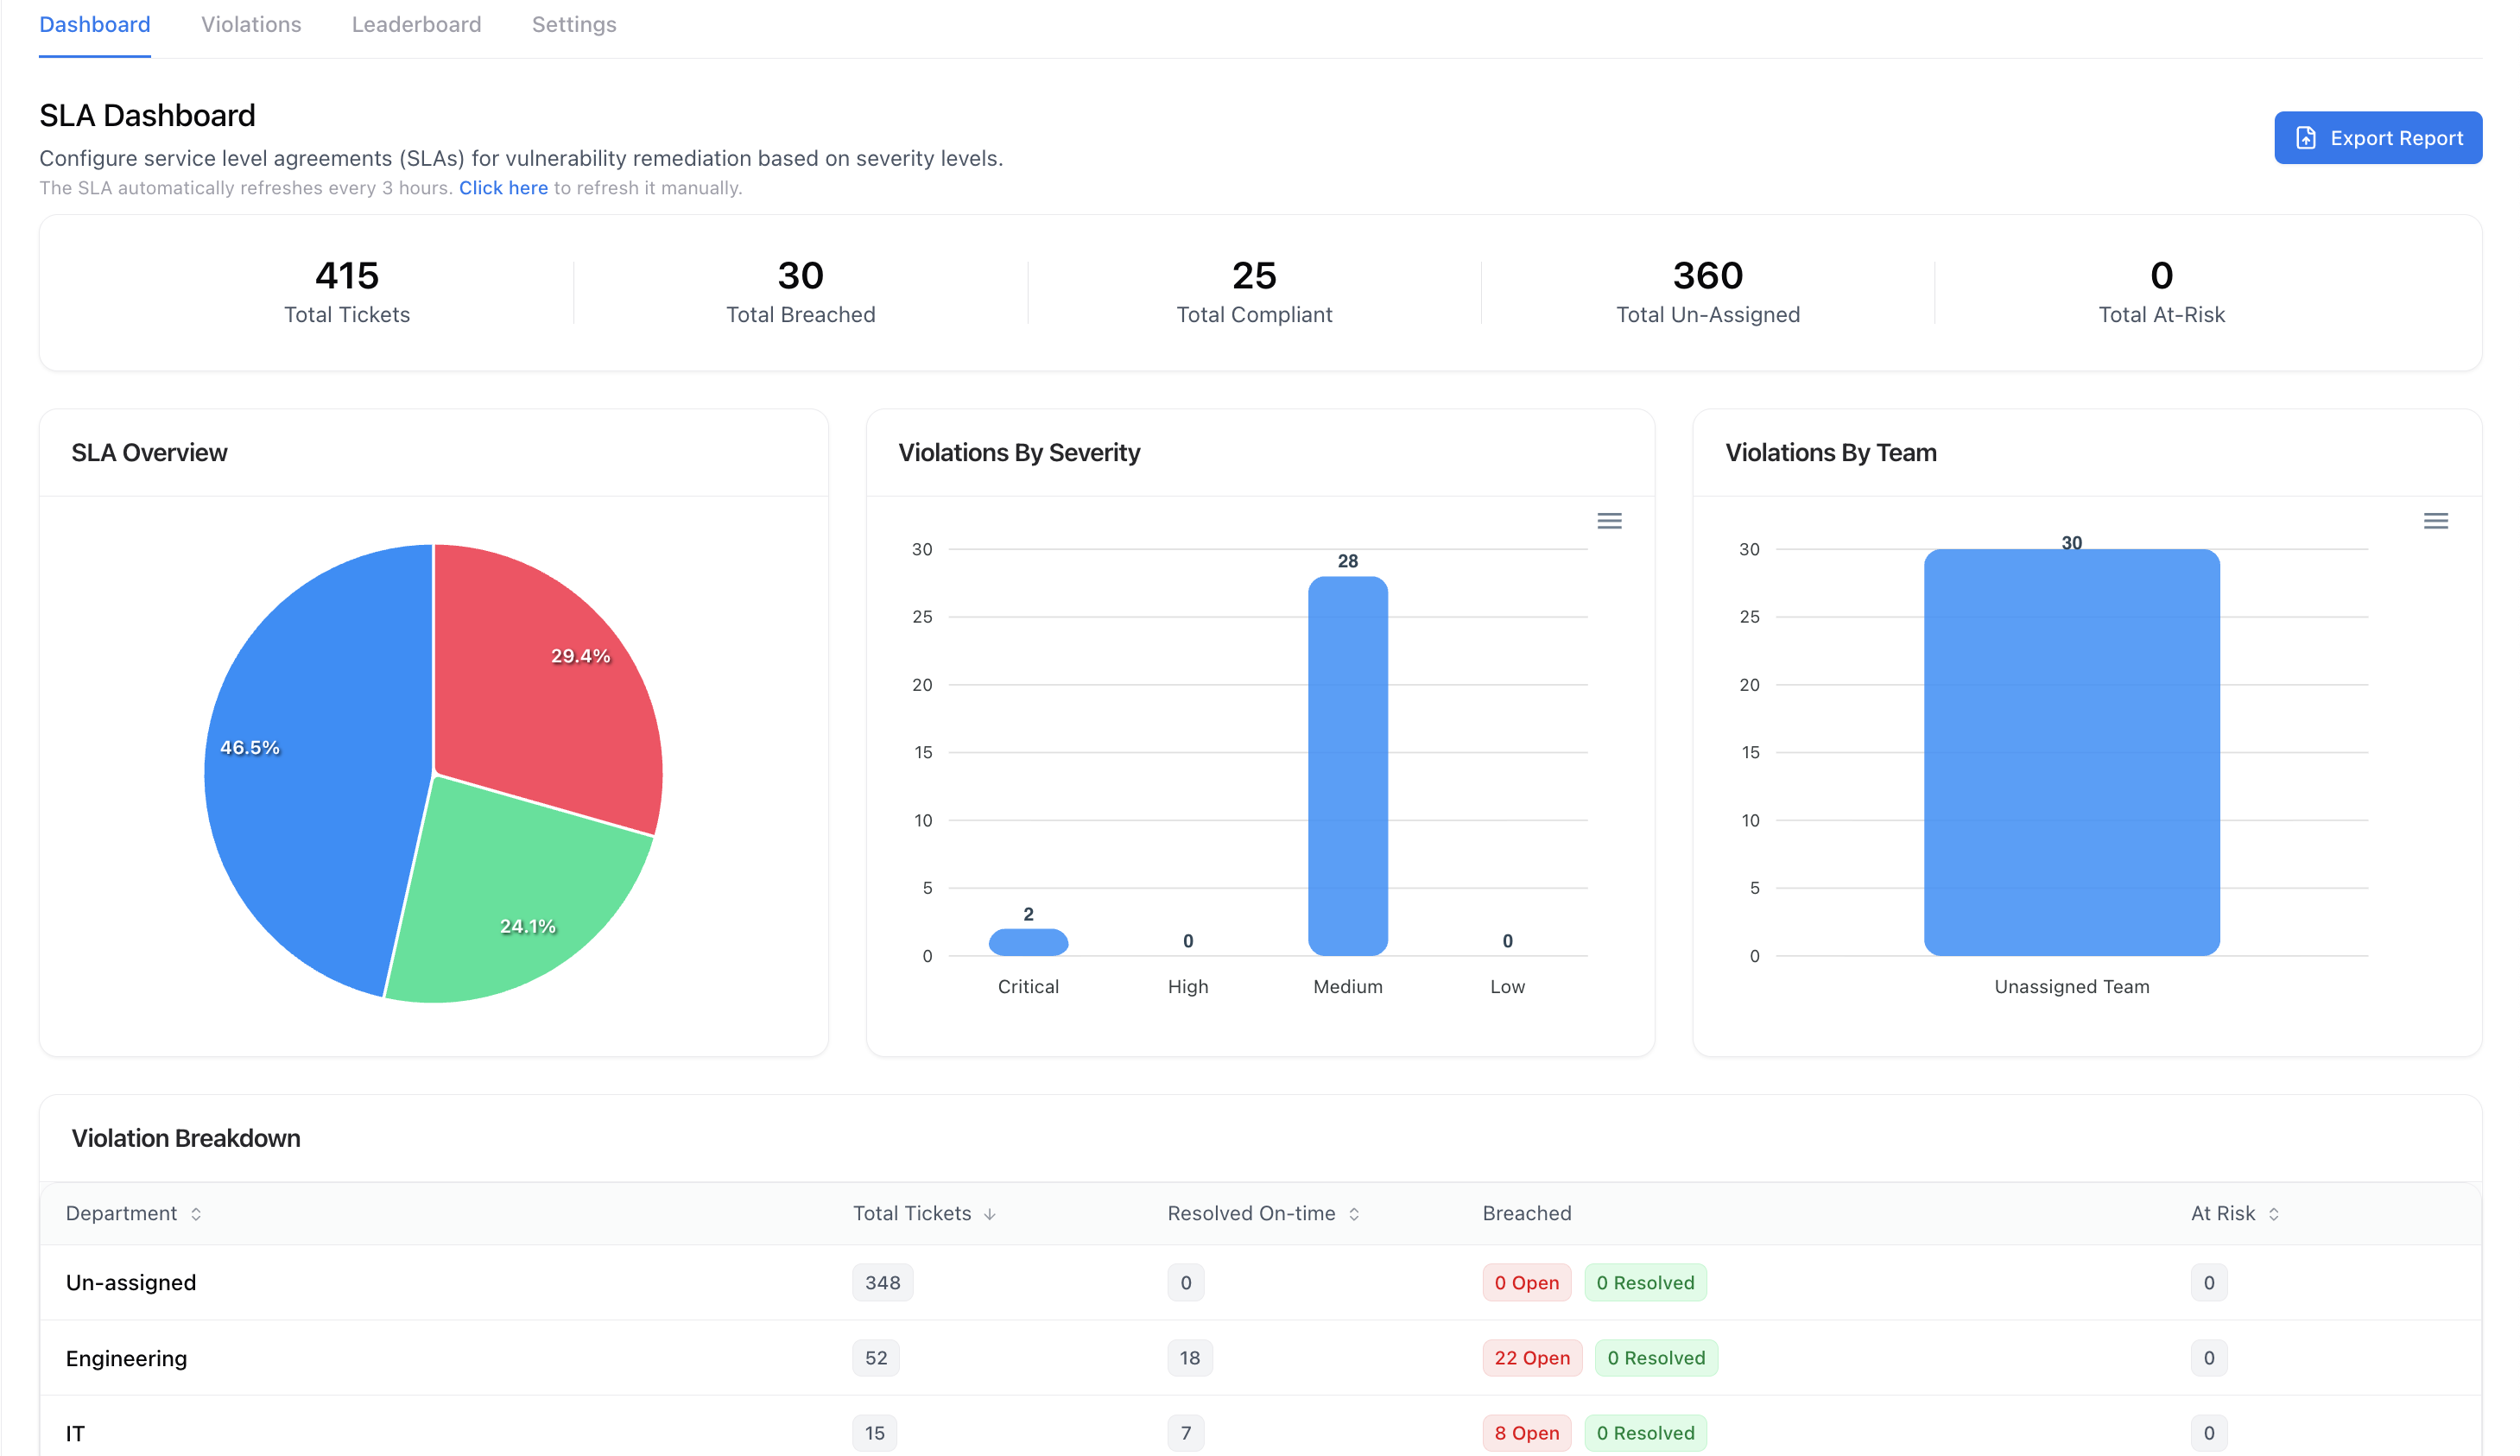Click IT's 8 Open breached badge
2520x1456 pixels.
pyautogui.click(x=1526, y=1433)
